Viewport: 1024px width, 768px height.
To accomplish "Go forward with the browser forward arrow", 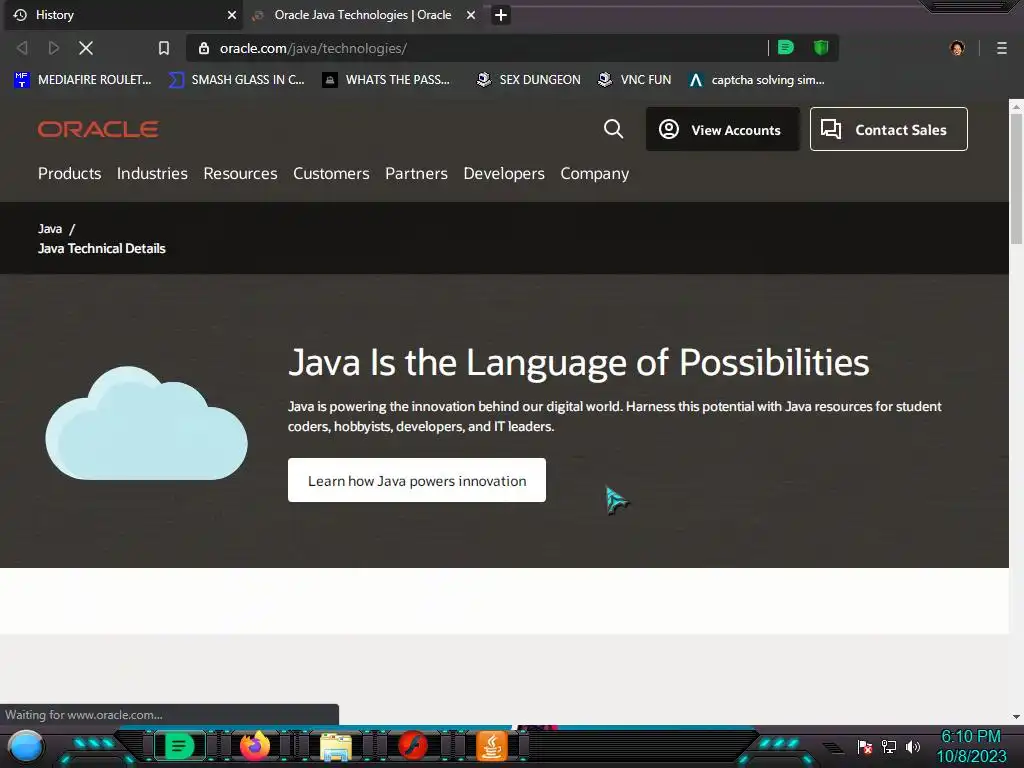I will click(54, 48).
